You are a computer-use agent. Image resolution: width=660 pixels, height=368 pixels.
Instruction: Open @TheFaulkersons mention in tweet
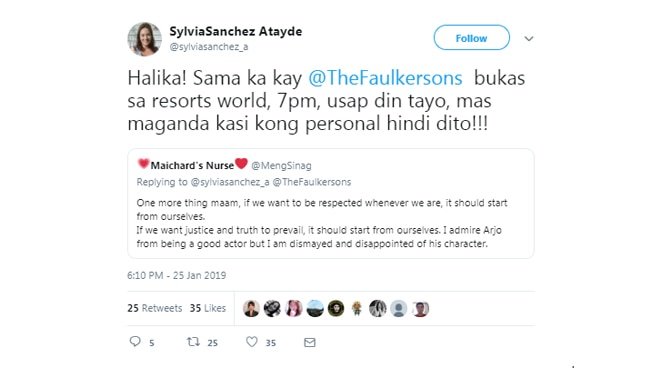tap(385, 78)
